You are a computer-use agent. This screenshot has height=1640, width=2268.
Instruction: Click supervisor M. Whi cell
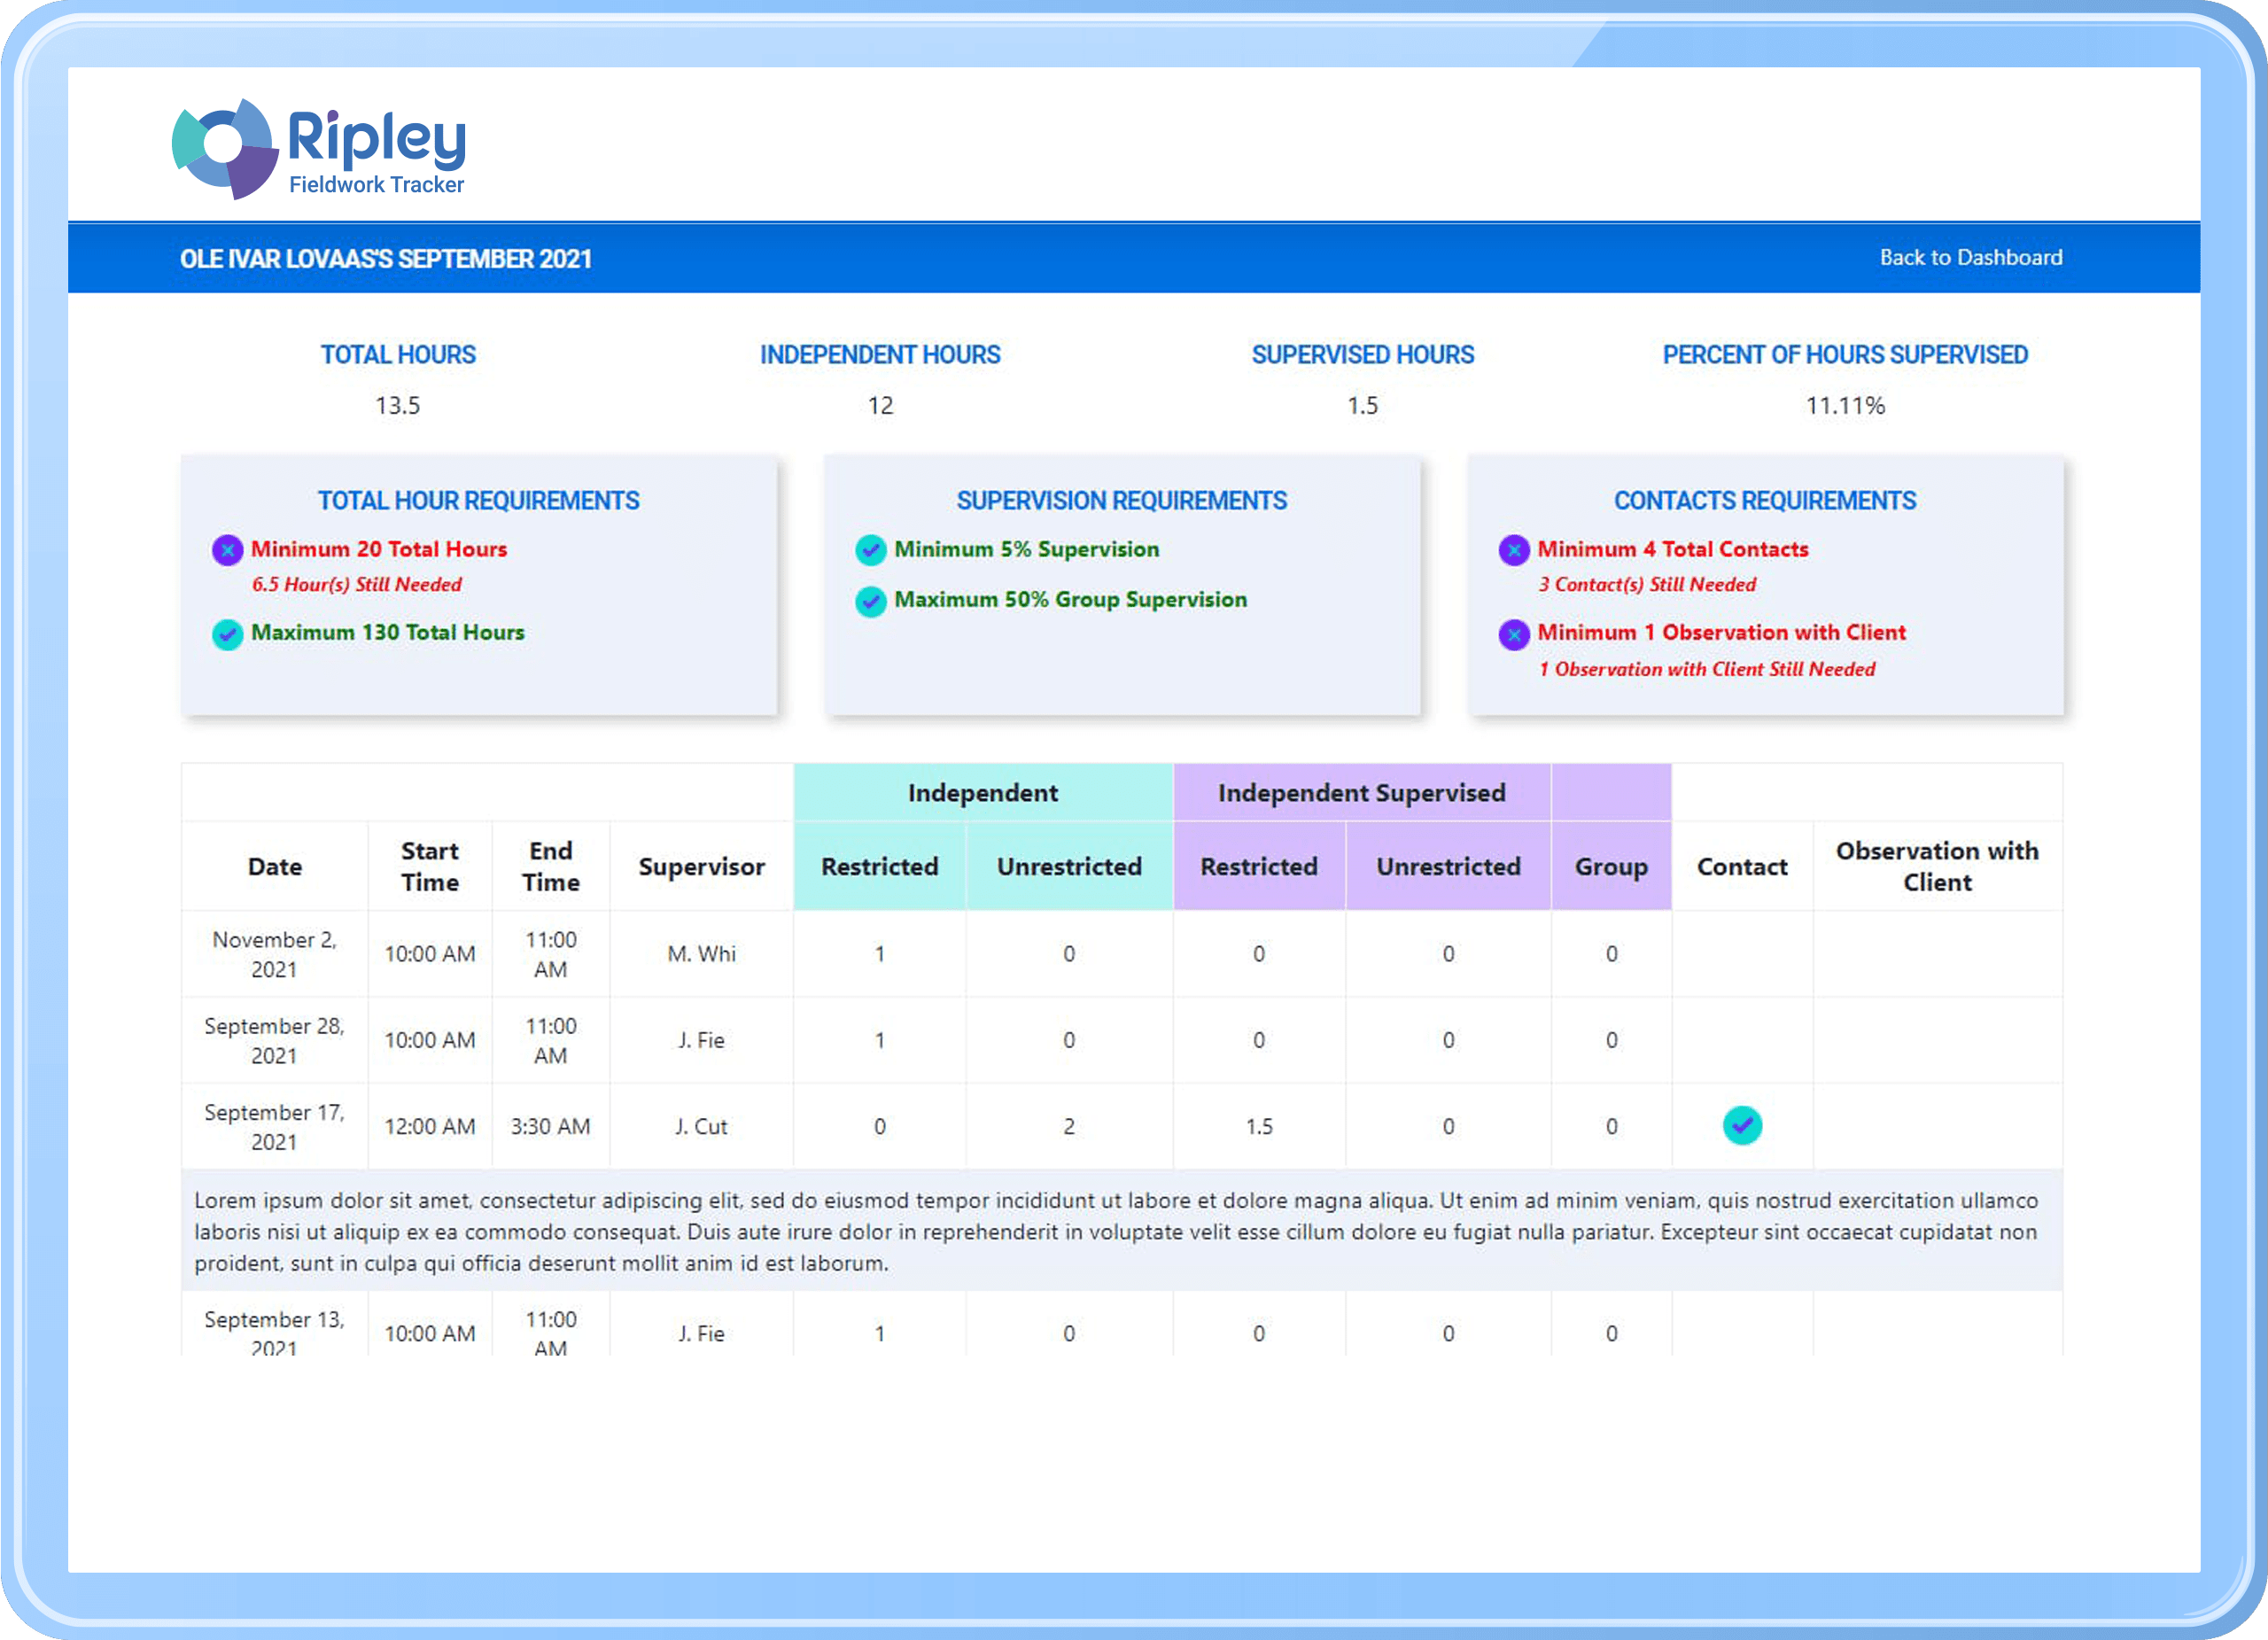(x=702, y=954)
